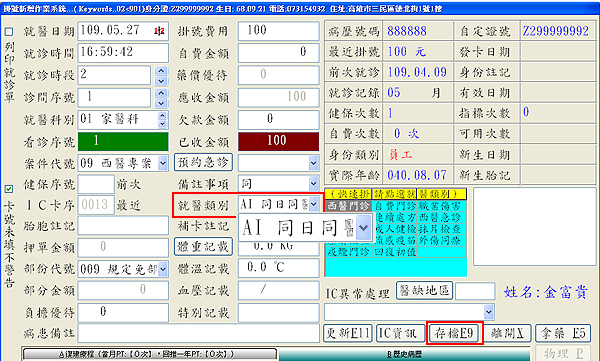Open the calendar icon beside 就醫日期
Image resolution: width=600 pixels, height=361 pixels.
pyautogui.click(x=160, y=31)
